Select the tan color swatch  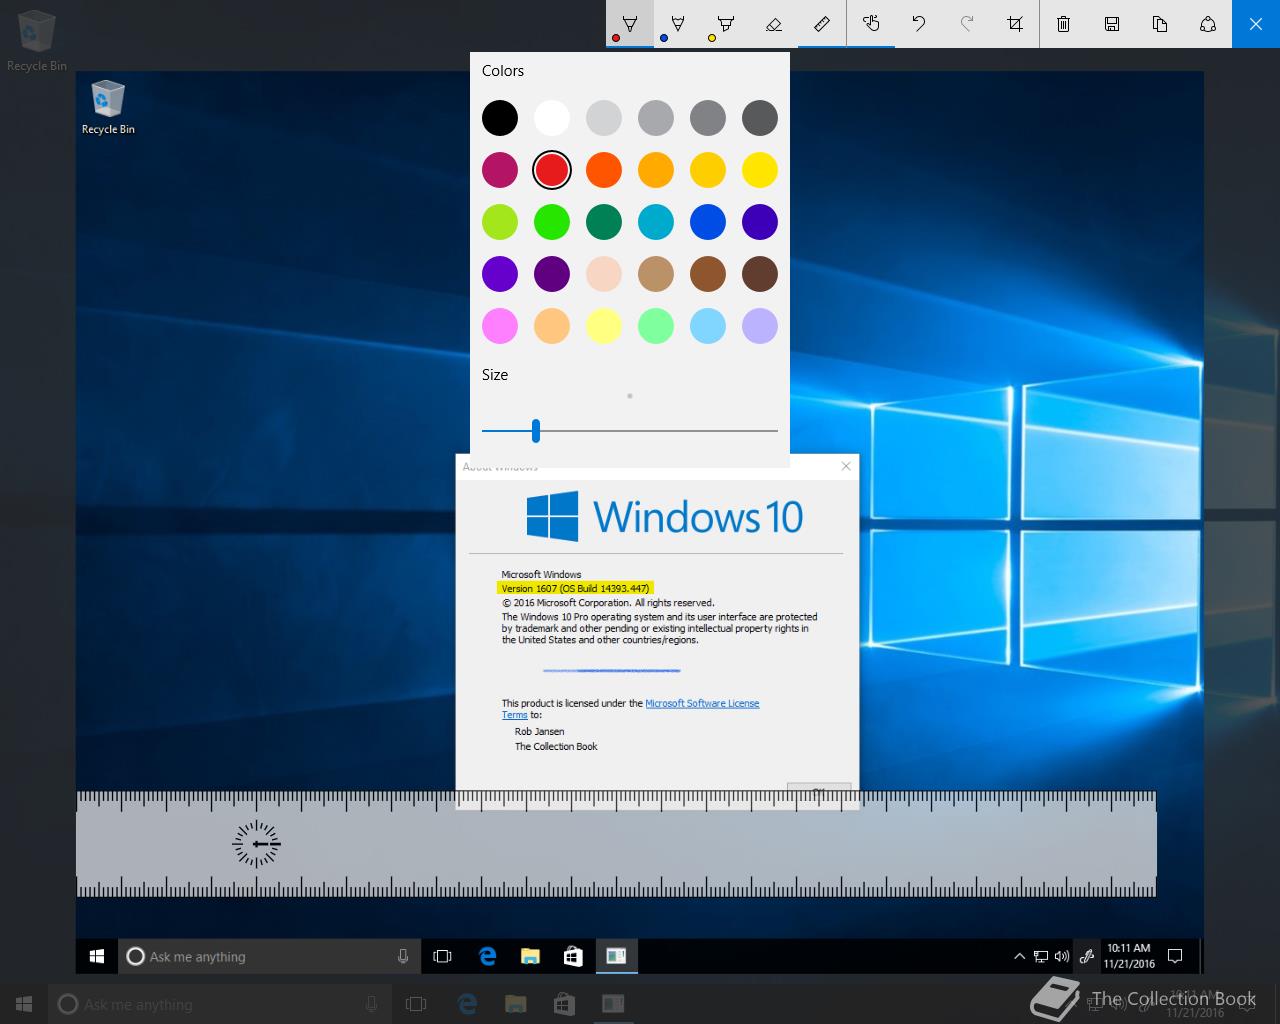656,274
